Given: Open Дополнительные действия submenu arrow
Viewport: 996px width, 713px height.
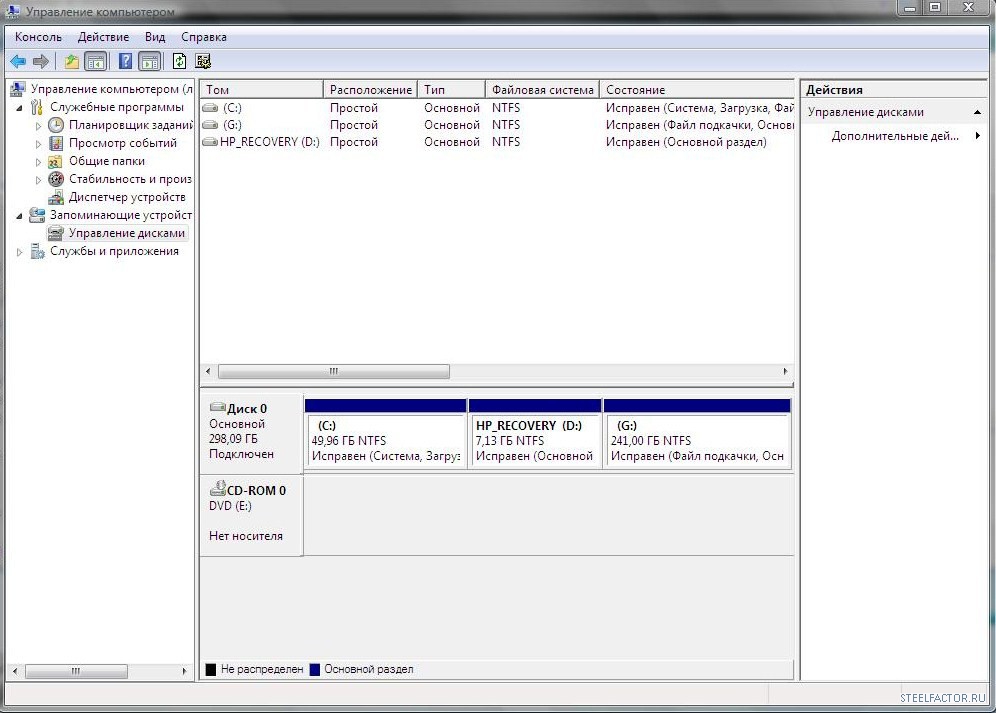Looking at the screenshot, I should [x=978, y=136].
